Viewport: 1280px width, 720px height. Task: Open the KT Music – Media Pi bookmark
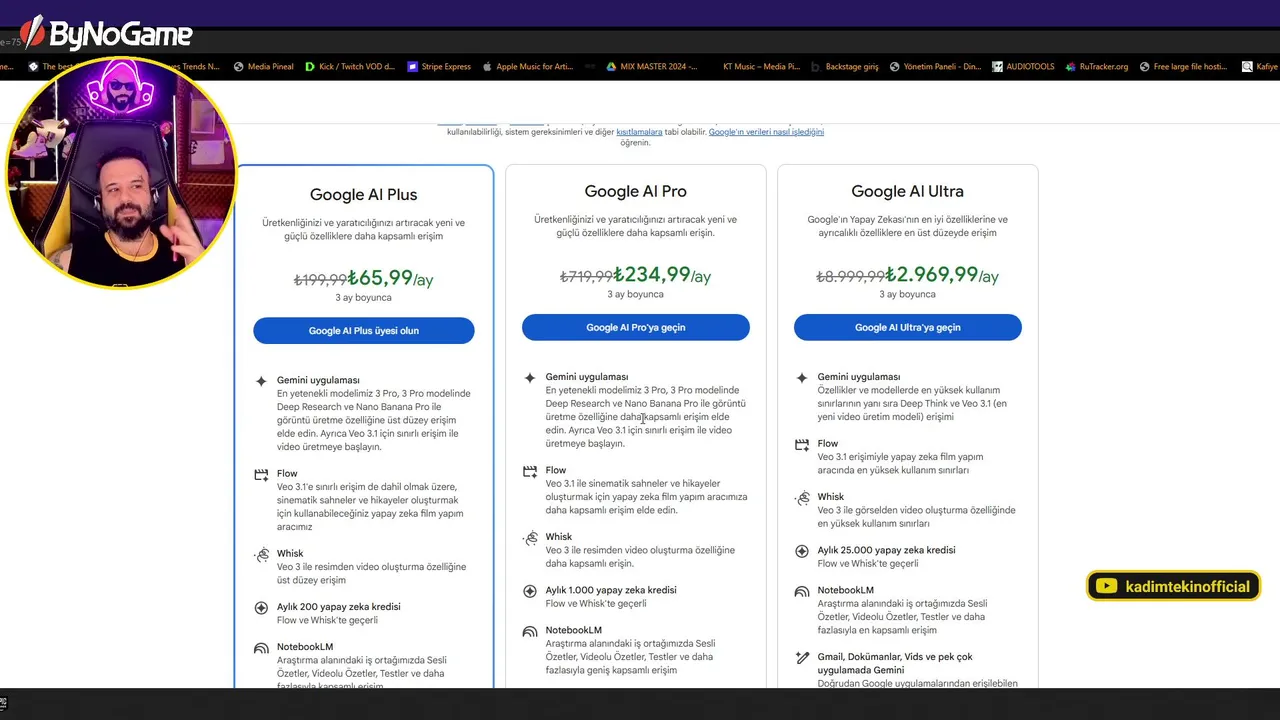[760, 67]
